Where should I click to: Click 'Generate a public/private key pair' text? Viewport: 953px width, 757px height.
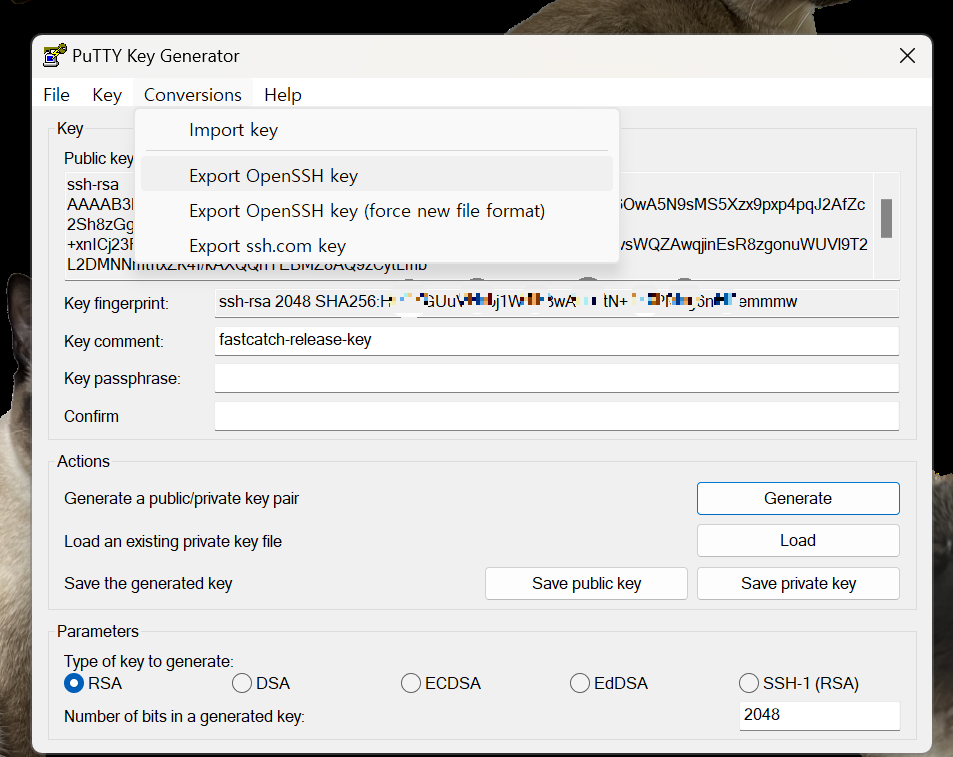(x=181, y=498)
